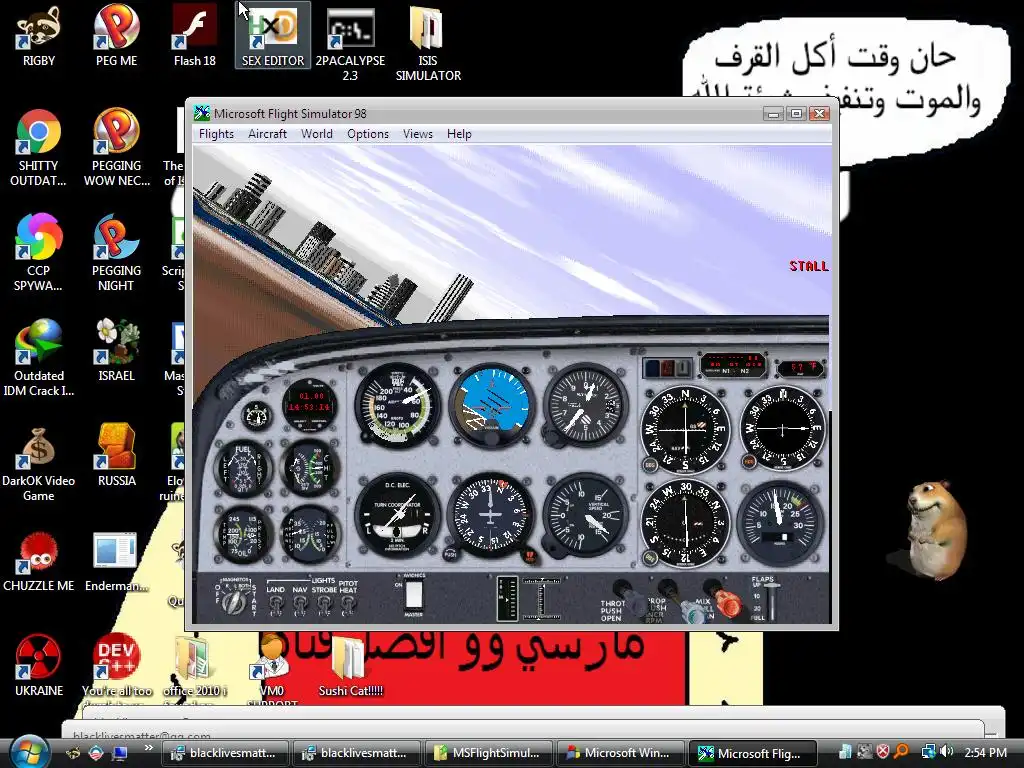
Task: Click the upper VOR 1 navigation gauge
Action: pos(686,430)
